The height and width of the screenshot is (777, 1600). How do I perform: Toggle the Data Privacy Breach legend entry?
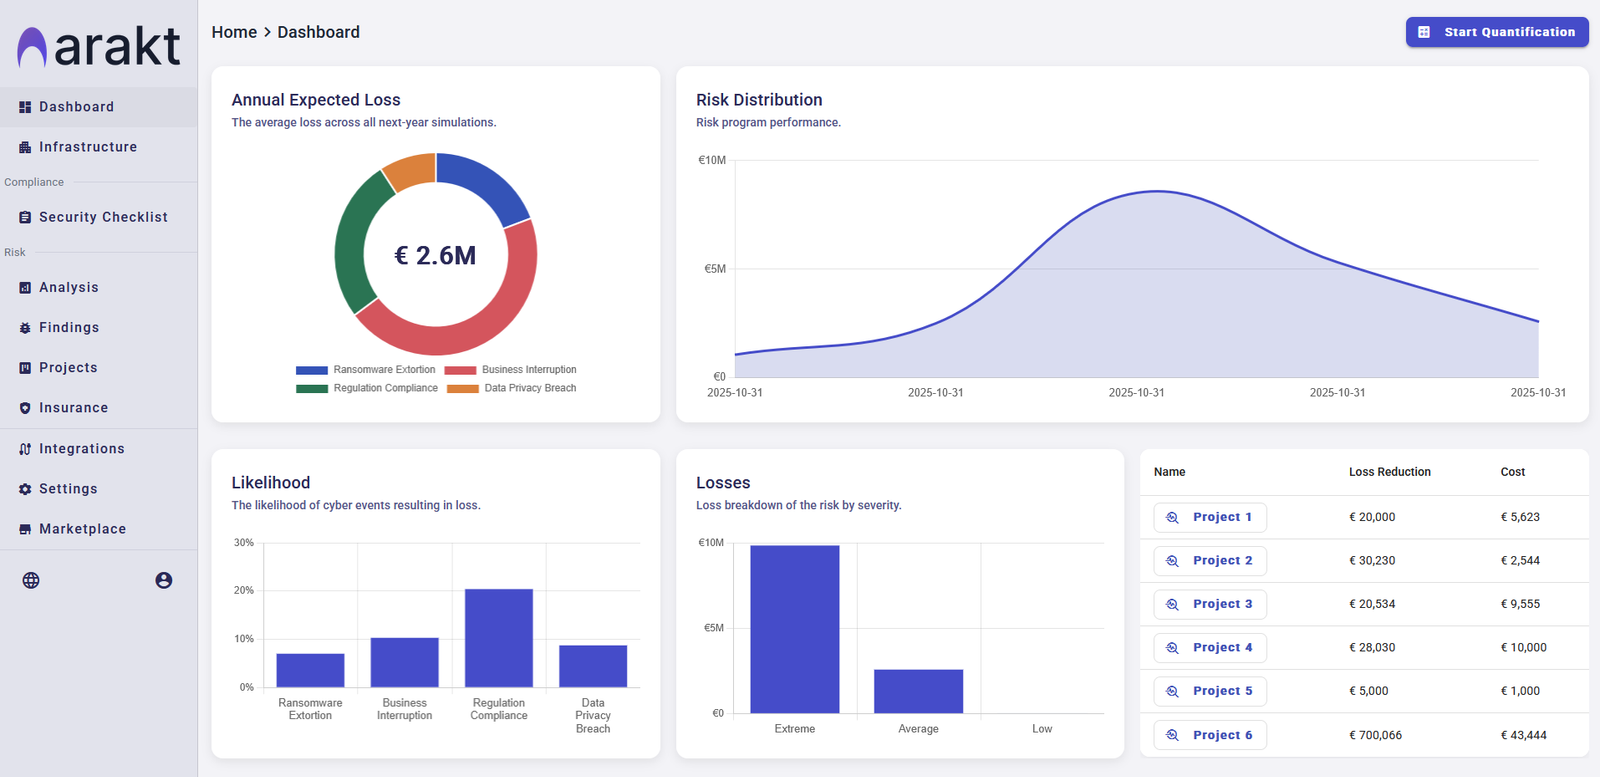[512, 388]
